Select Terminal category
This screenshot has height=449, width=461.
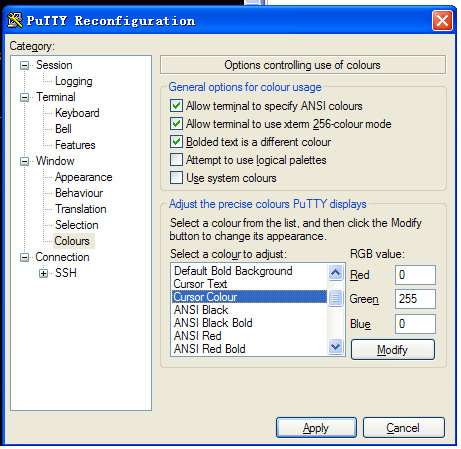pos(56,97)
